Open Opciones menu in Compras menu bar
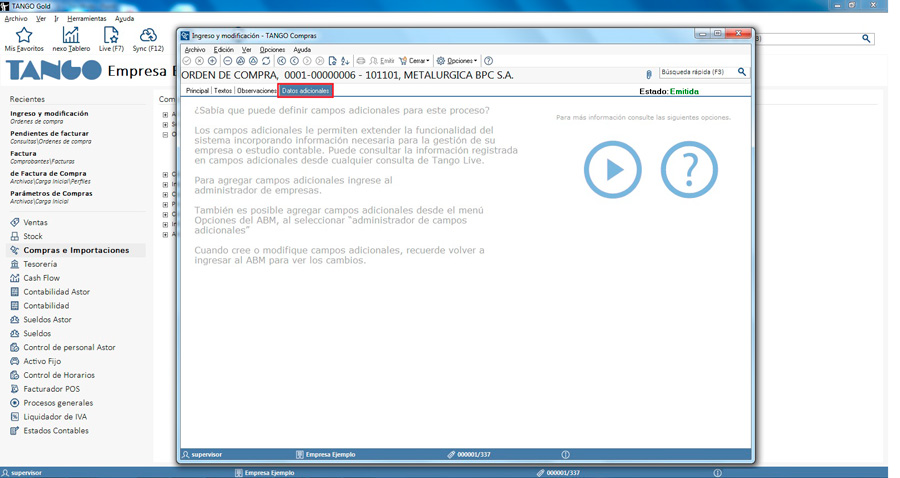The height and width of the screenshot is (478, 900). click(272, 50)
